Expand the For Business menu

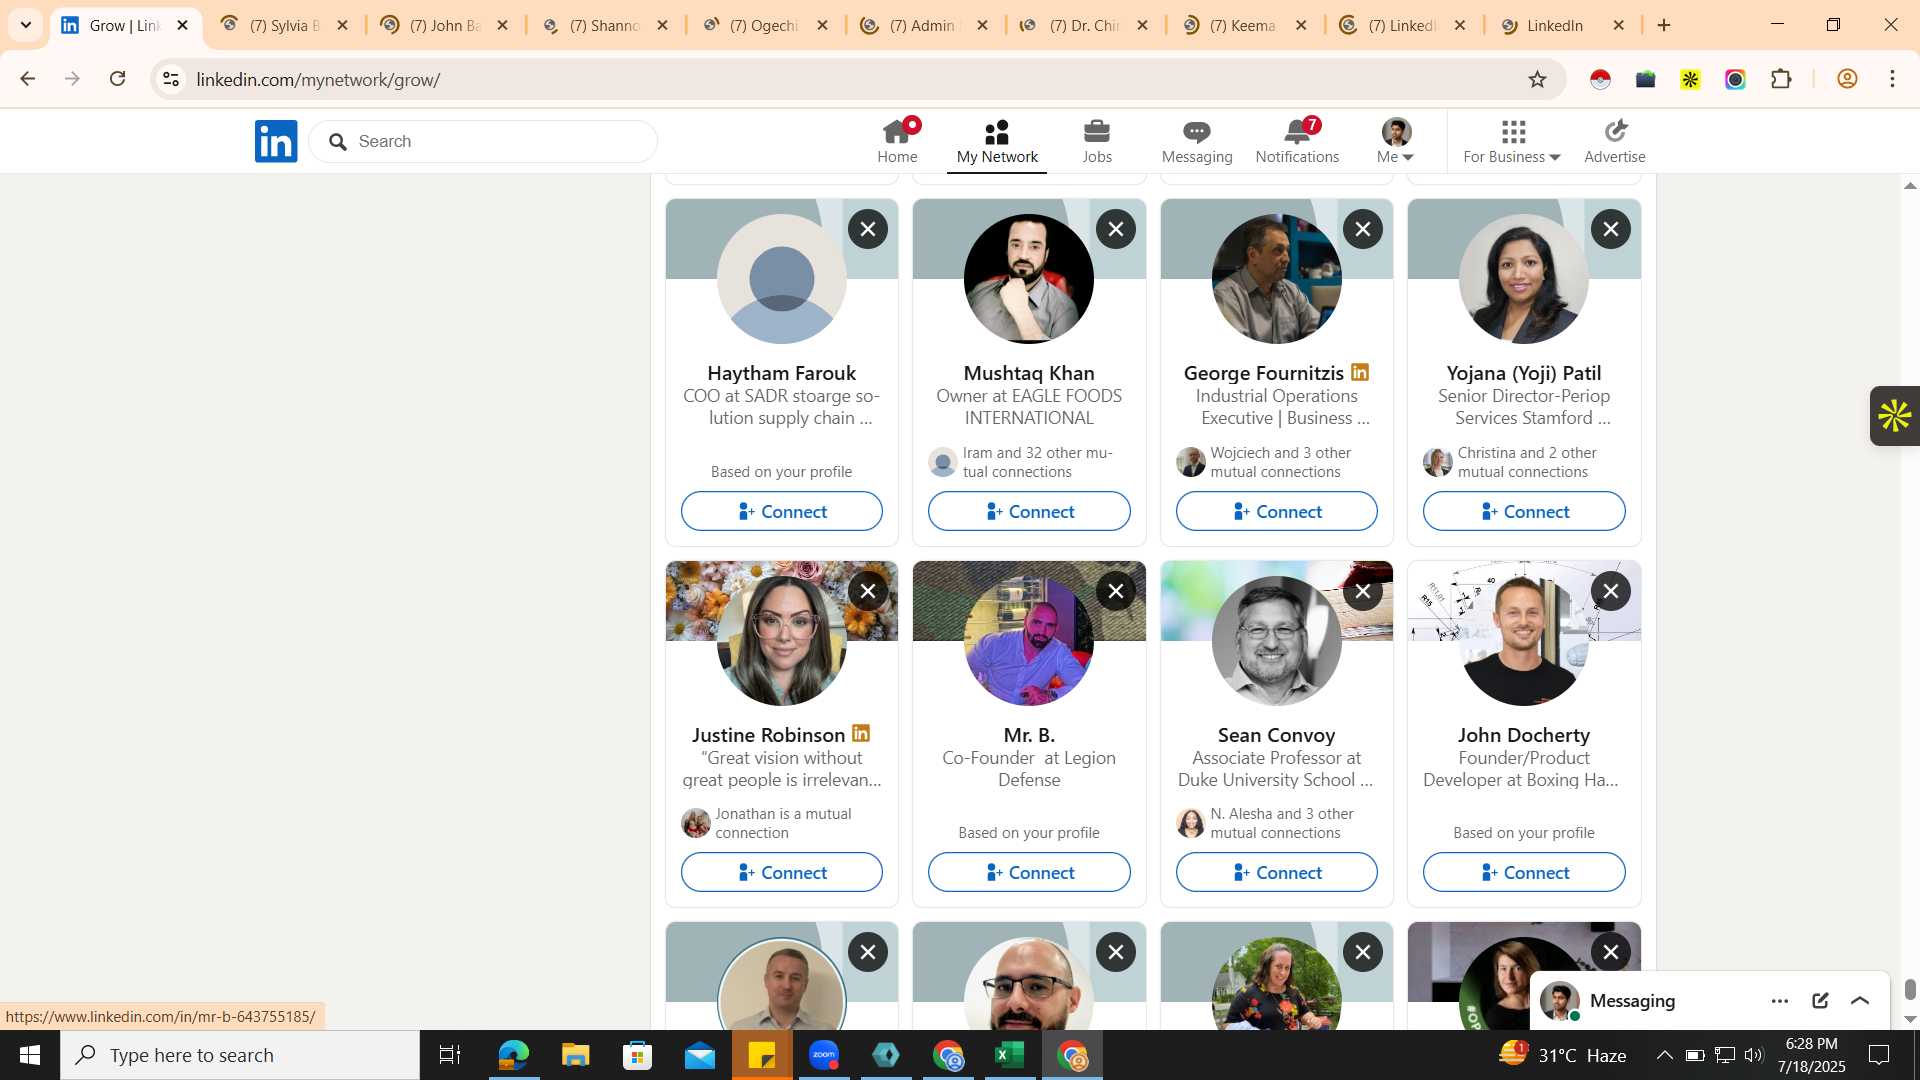tap(1511, 141)
